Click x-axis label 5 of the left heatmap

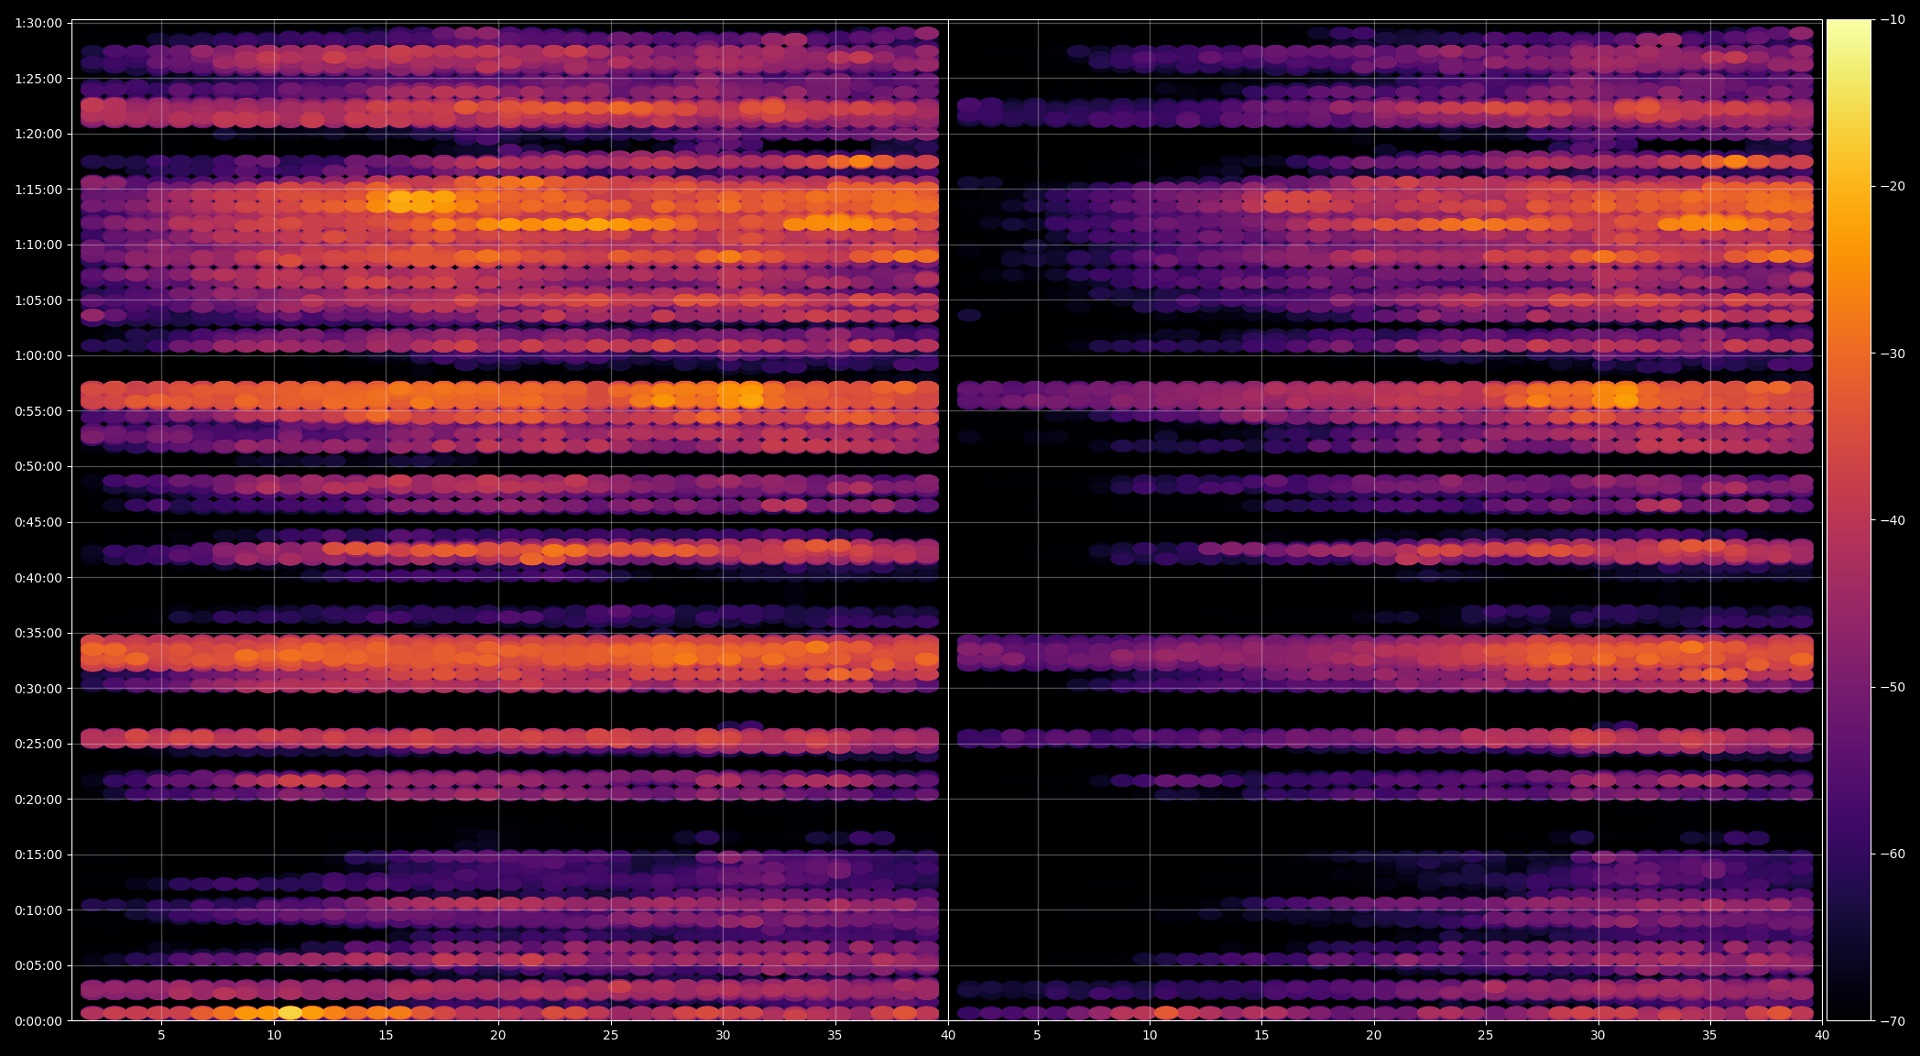[x=161, y=1036]
